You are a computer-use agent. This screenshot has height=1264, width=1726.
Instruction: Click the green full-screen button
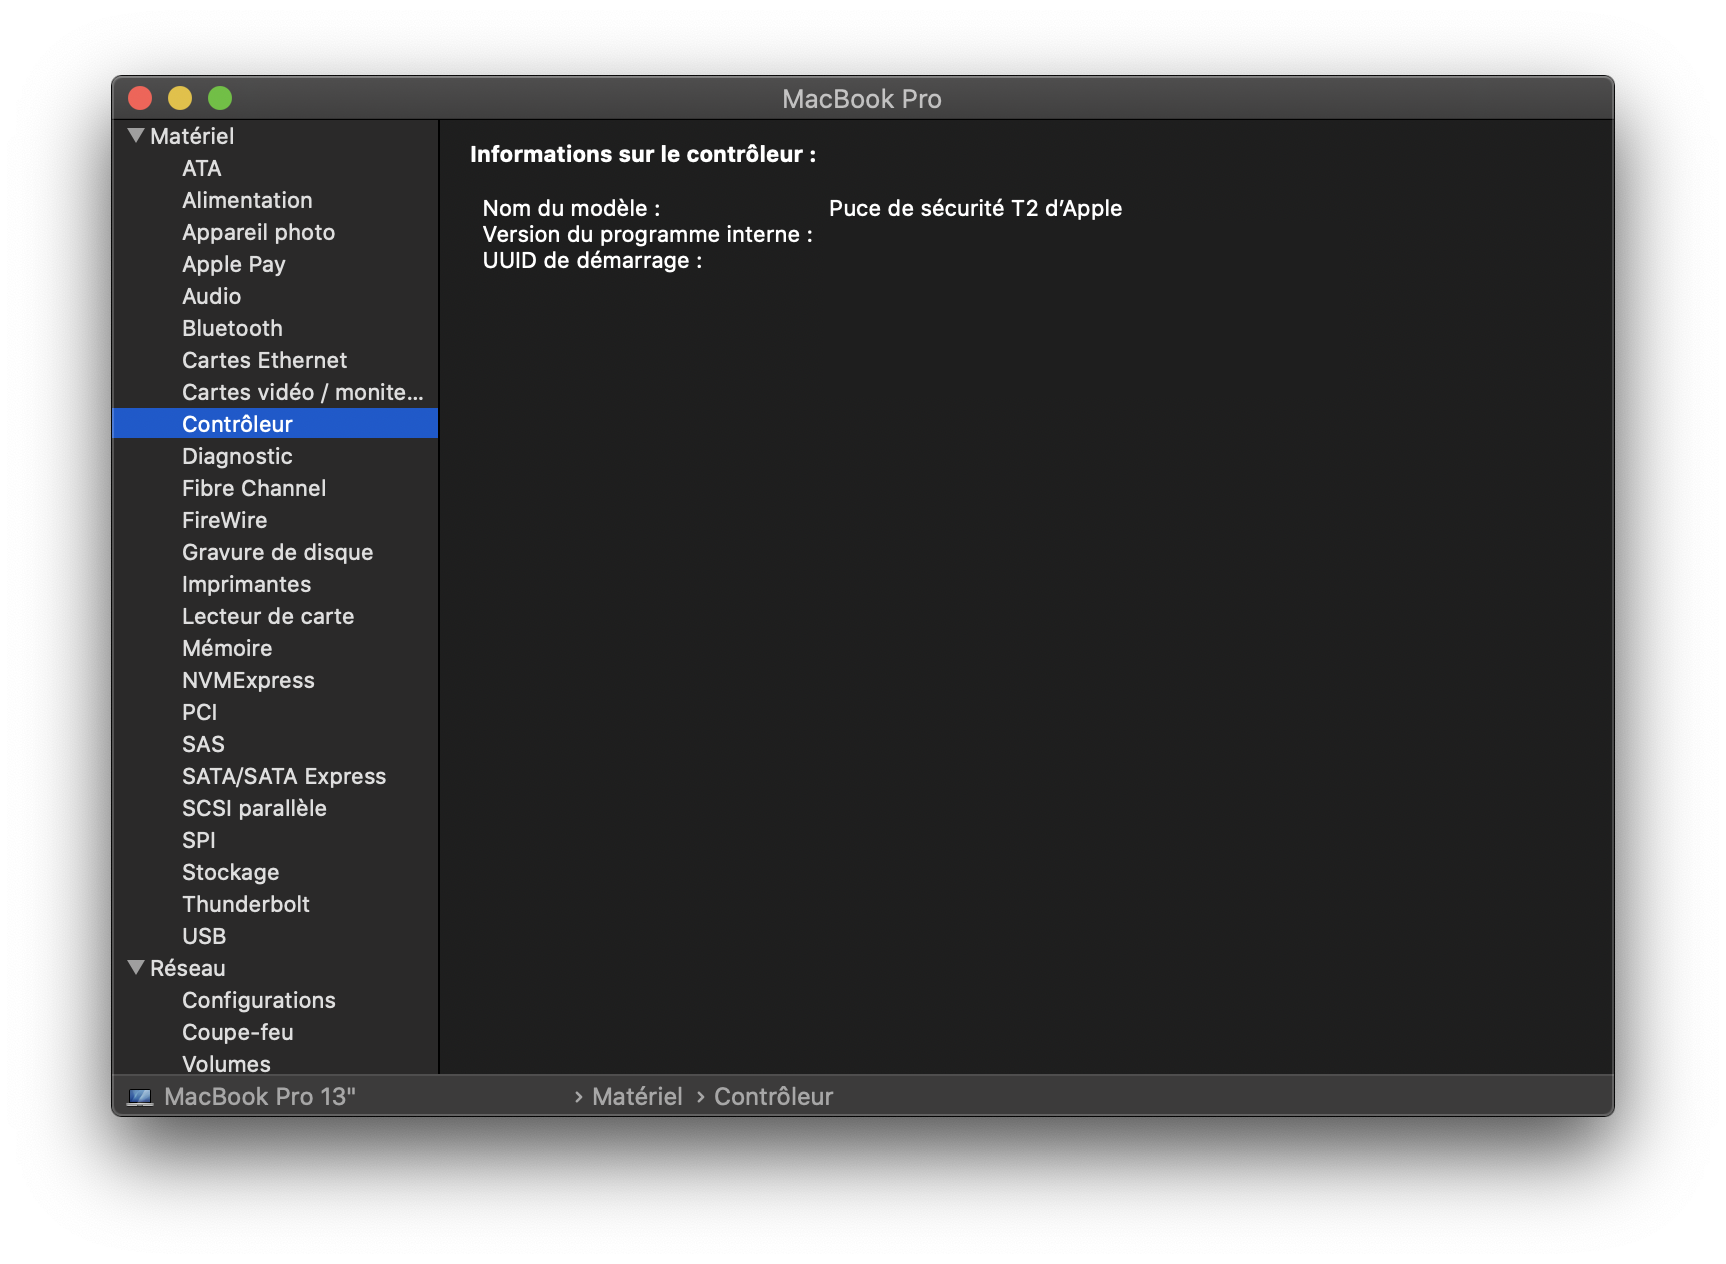click(220, 98)
